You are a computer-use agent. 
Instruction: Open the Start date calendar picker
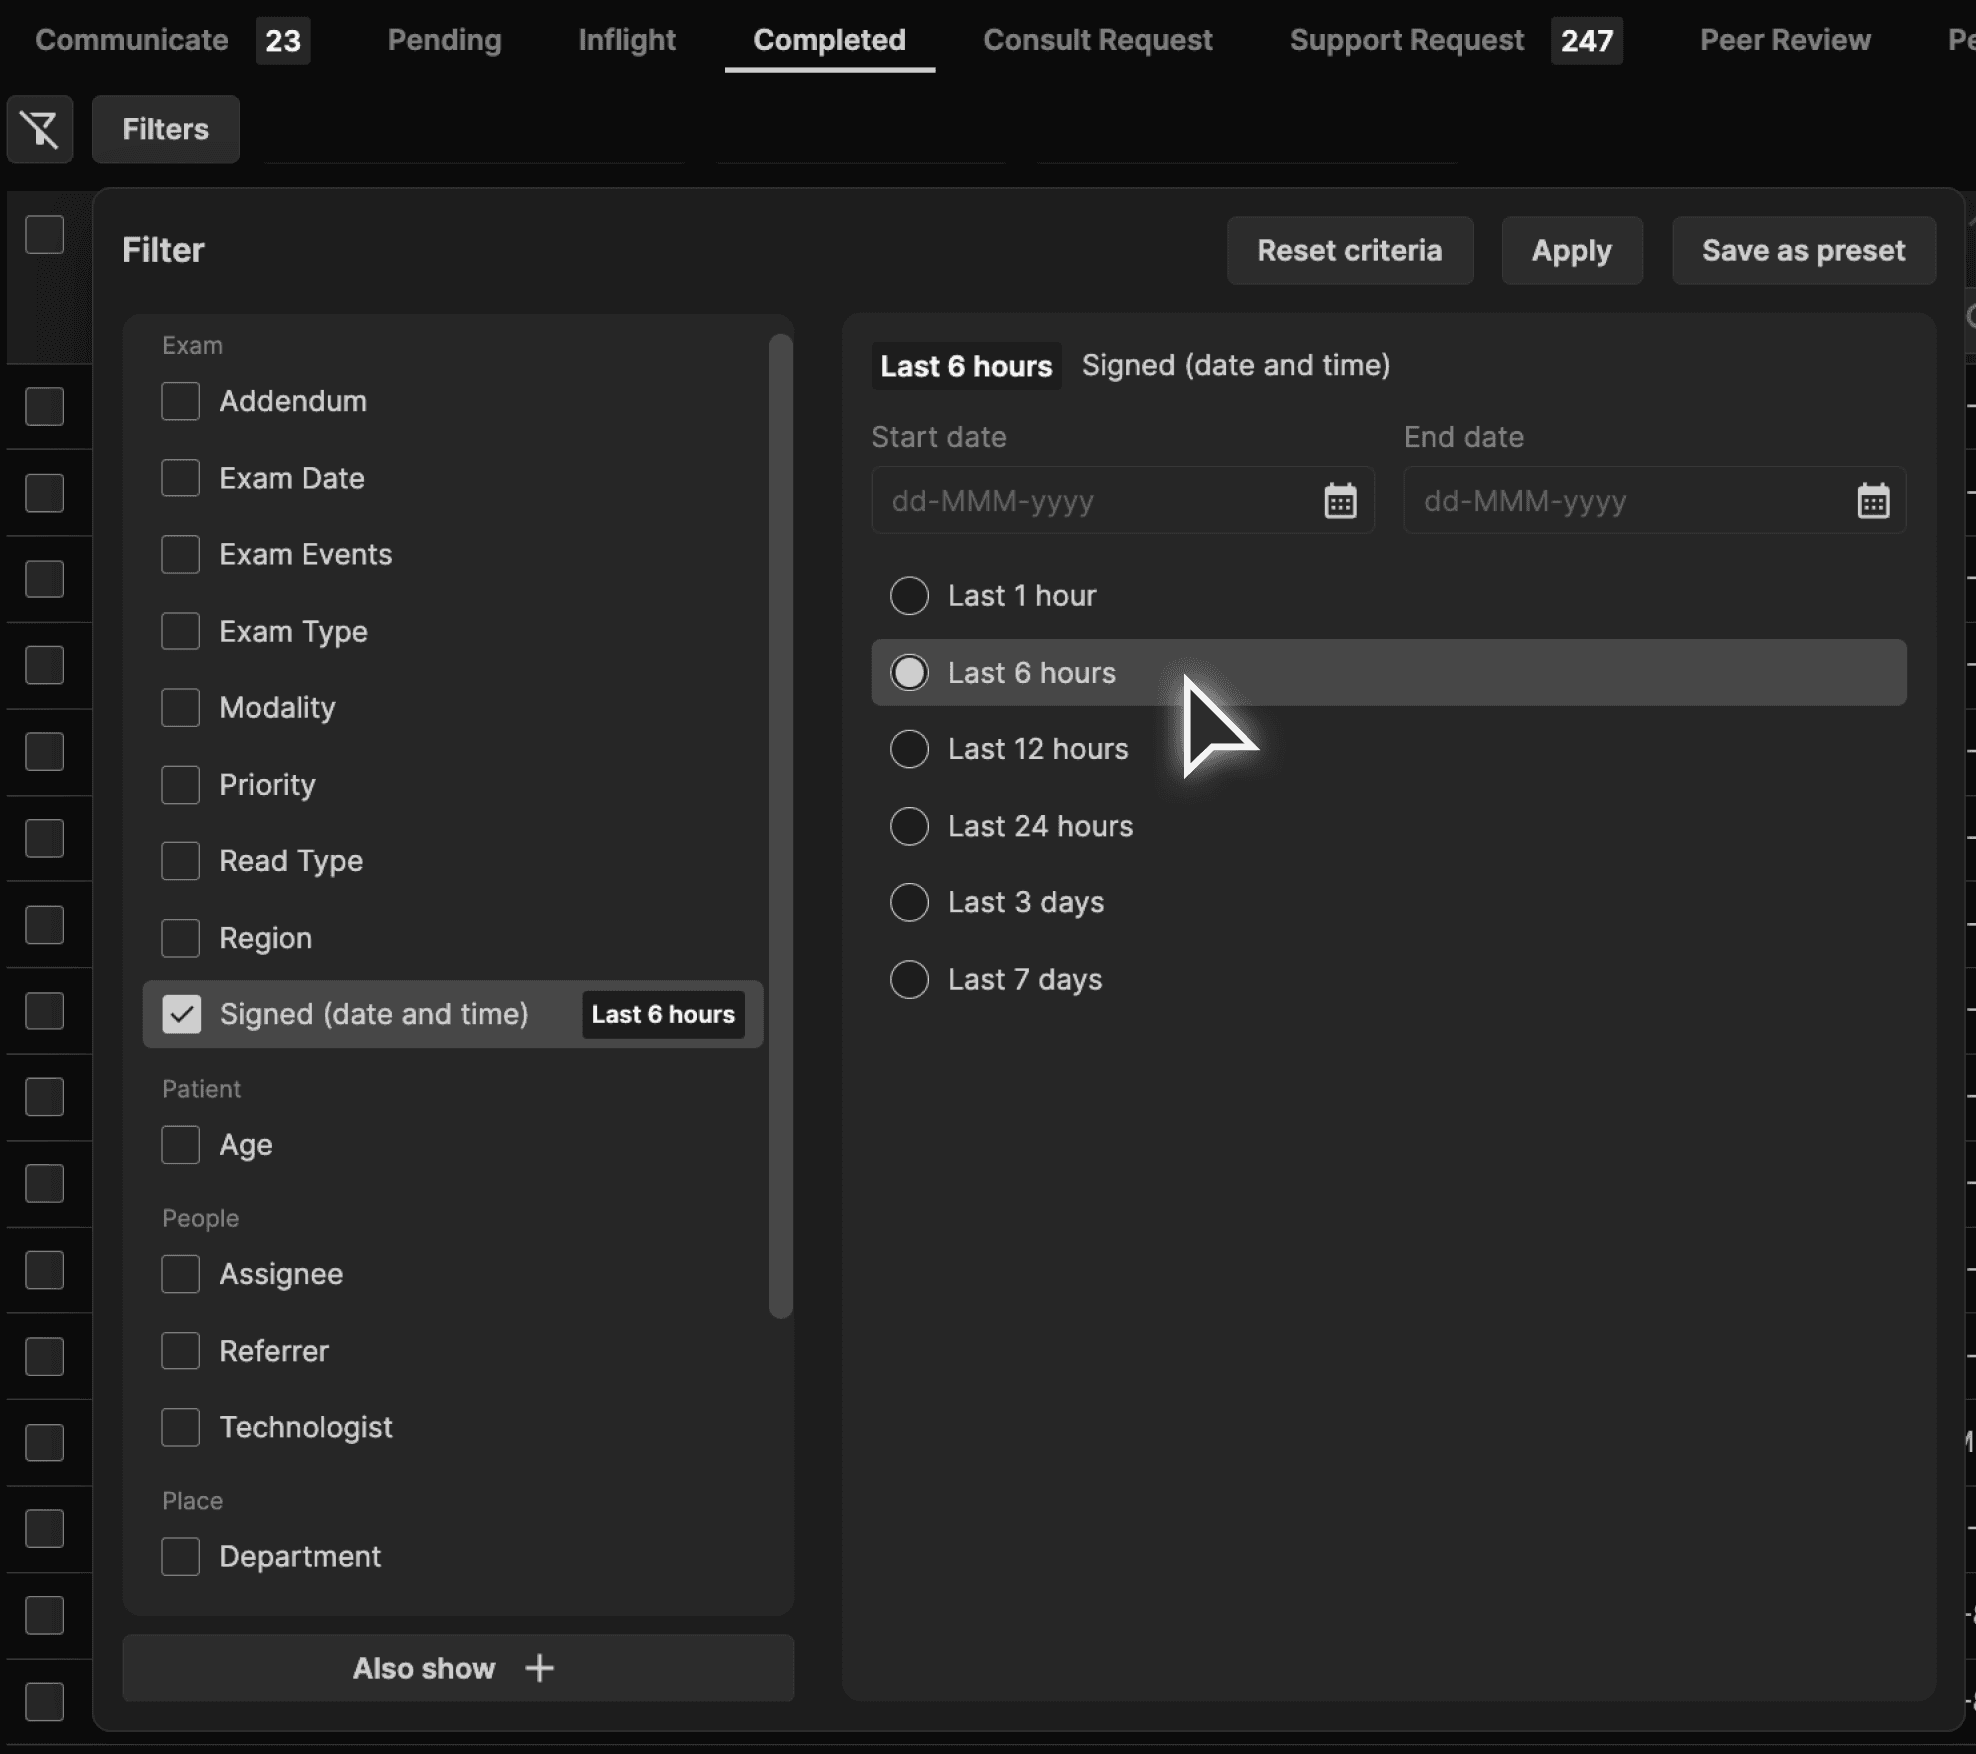coord(1340,500)
